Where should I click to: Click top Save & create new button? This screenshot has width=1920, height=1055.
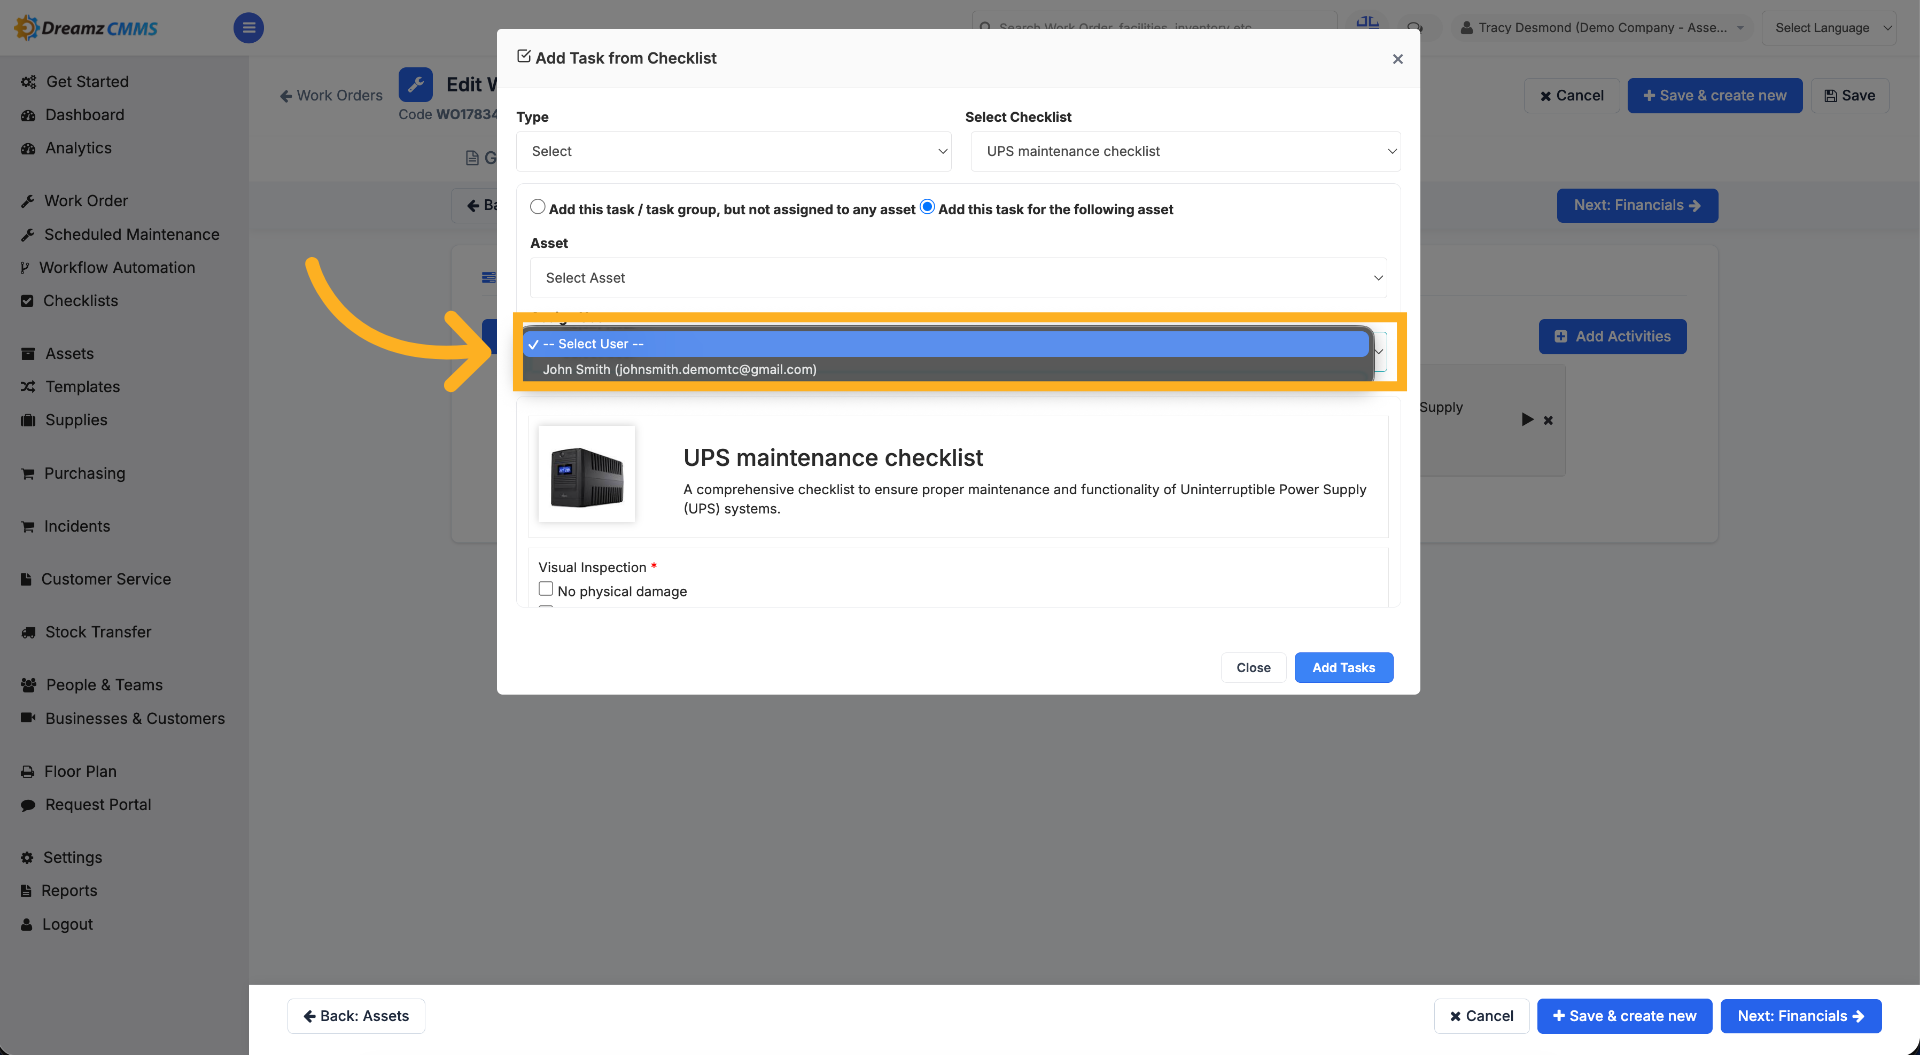(x=1715, y=96)
